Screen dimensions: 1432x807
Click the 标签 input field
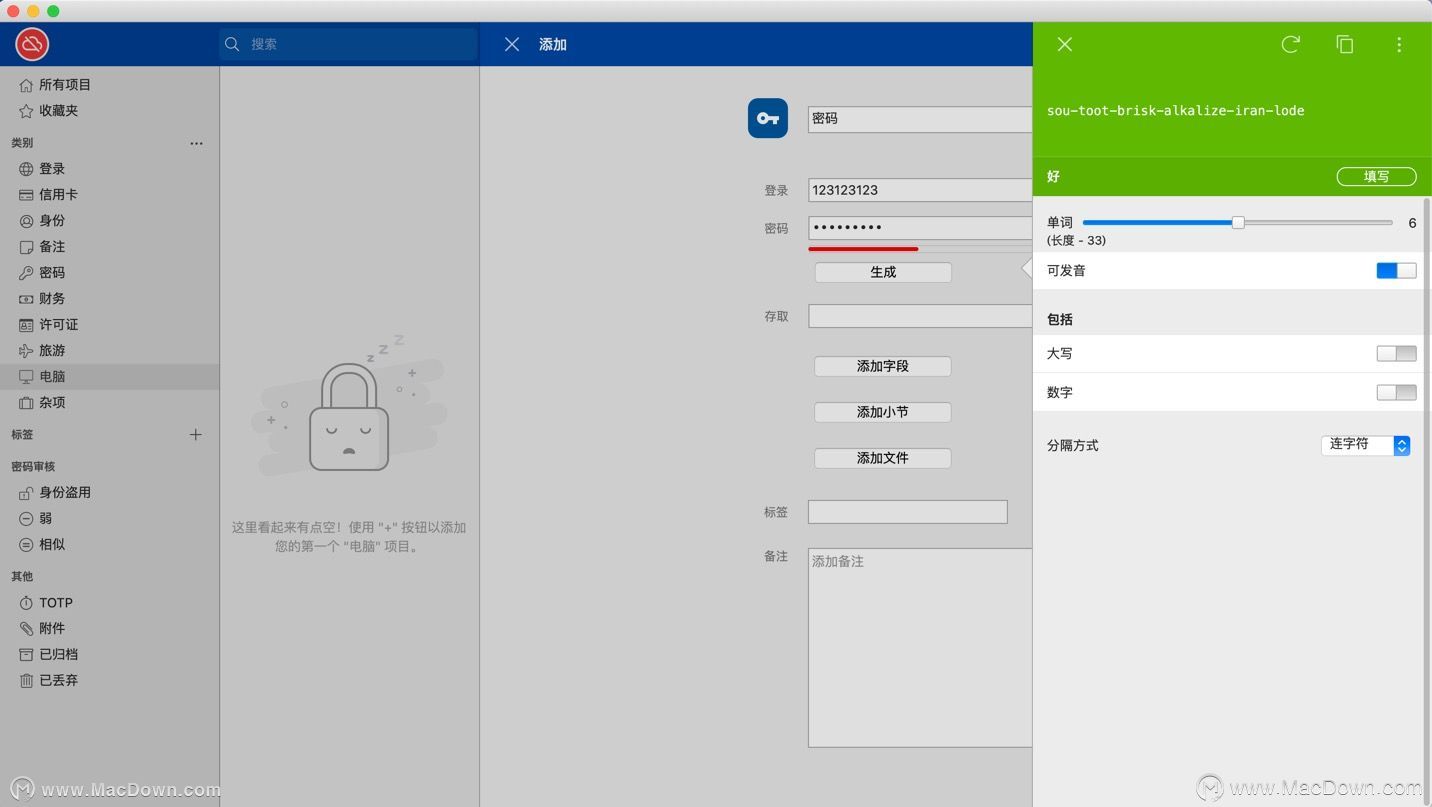908,512
